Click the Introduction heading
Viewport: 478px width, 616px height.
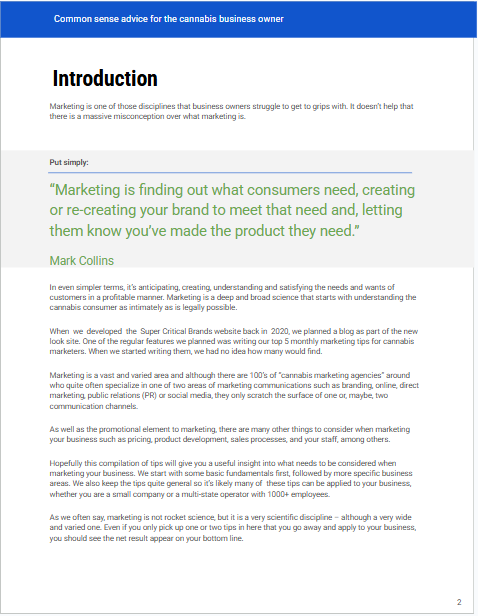click(x=105, y=79)
